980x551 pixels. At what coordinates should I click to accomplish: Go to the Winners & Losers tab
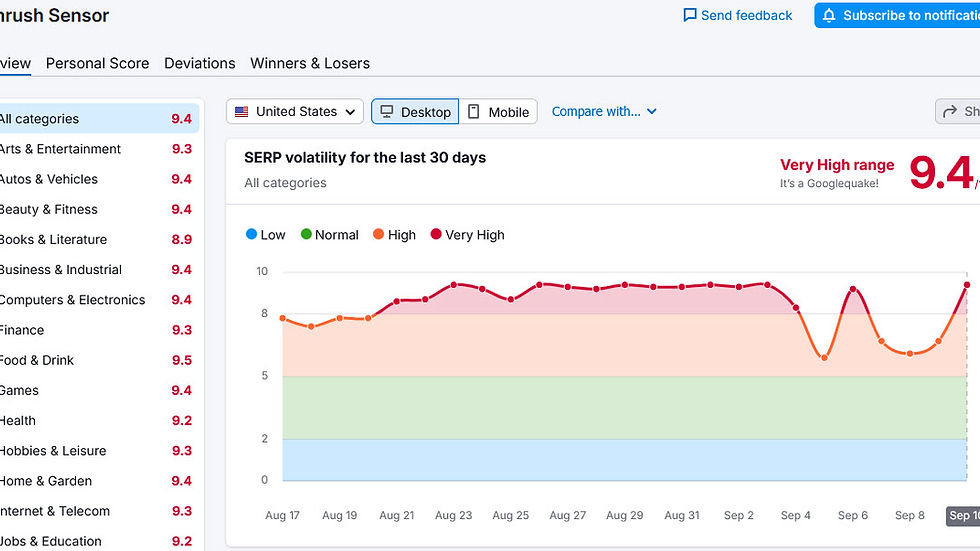[310, 63]
